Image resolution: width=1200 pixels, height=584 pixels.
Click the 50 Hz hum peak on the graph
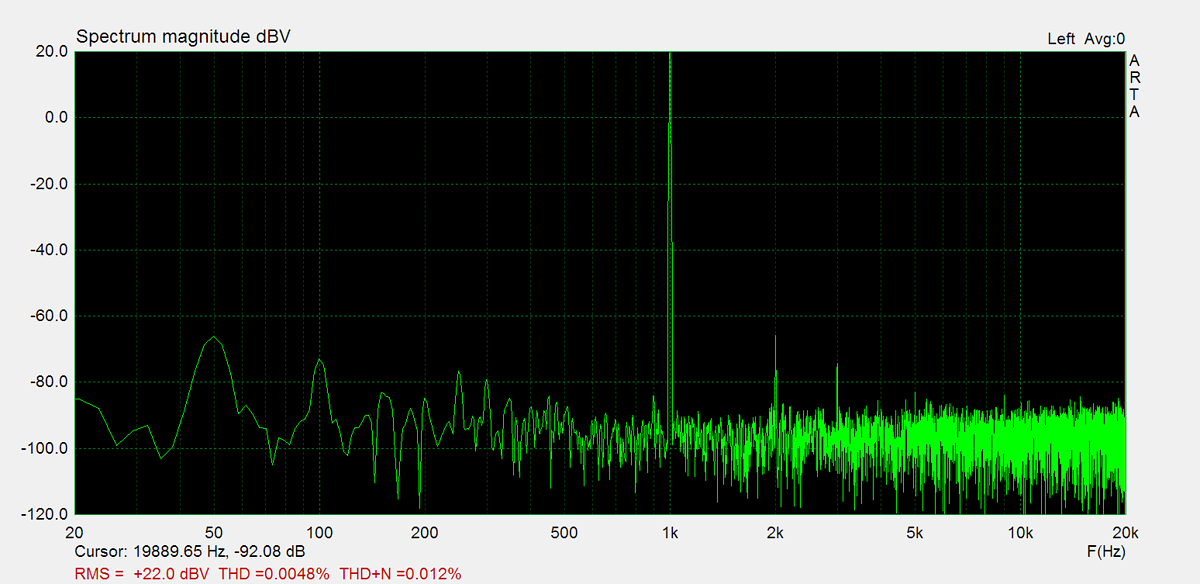click(214, 338)
